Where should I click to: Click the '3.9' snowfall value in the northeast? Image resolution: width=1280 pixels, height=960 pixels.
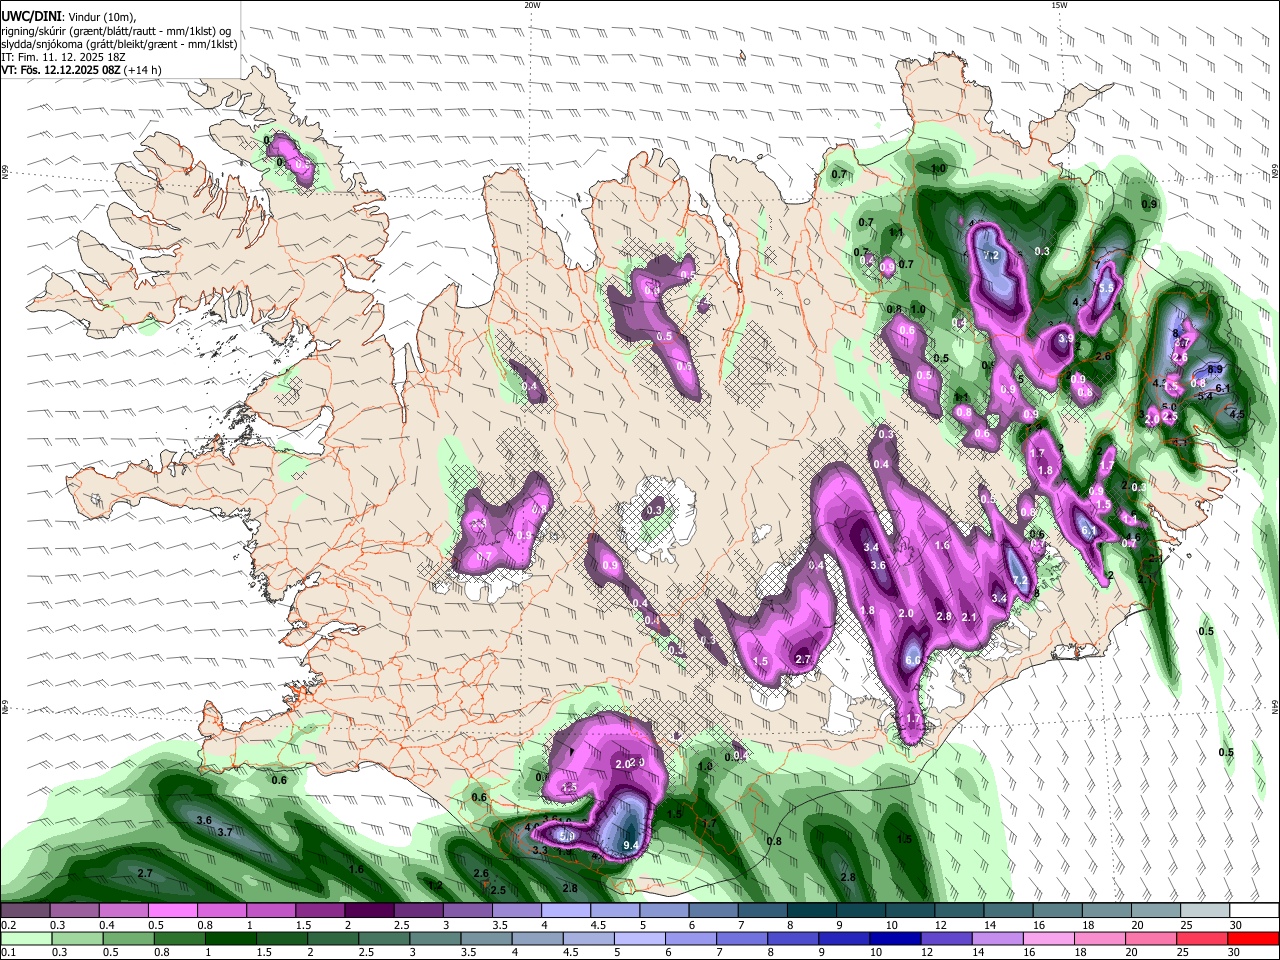[1066, 339]
